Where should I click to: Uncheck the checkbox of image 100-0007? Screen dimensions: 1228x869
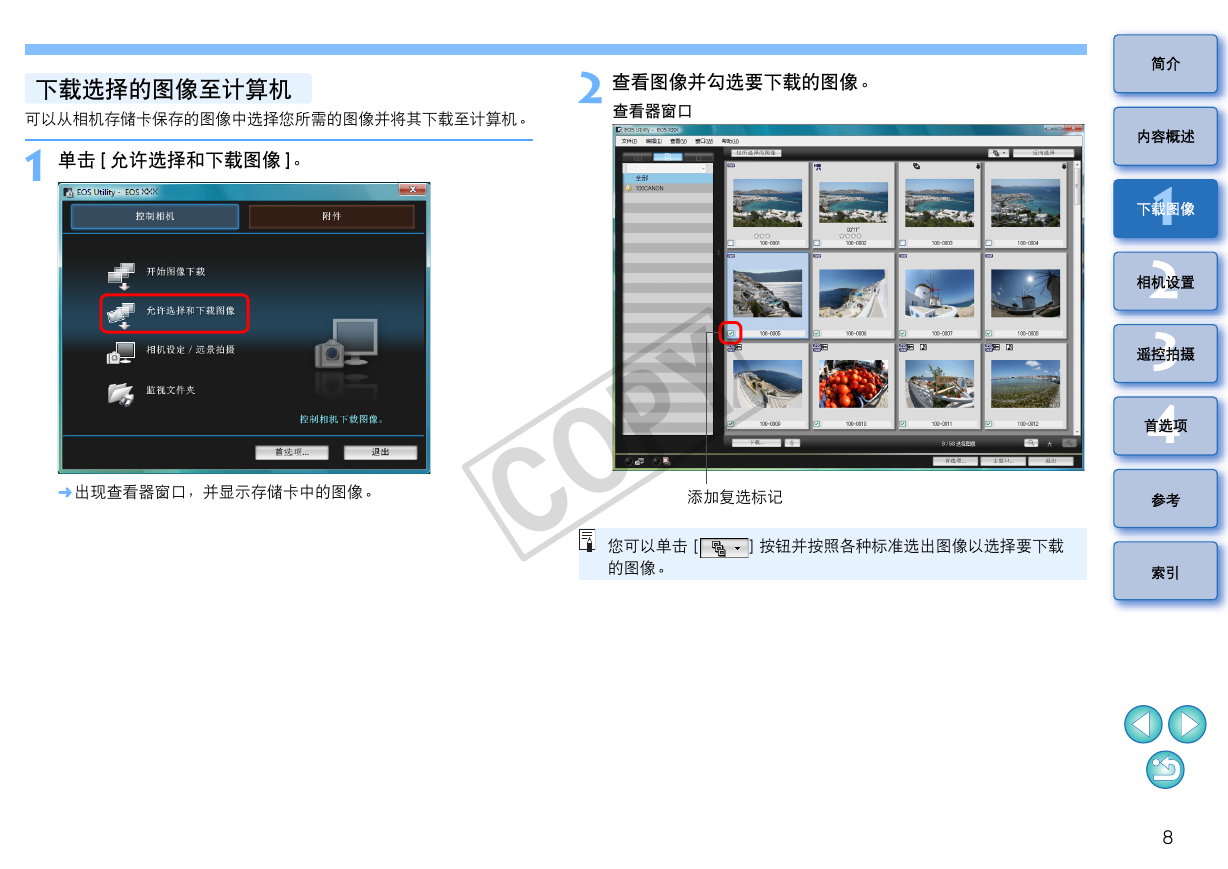[x=903, y=333]
